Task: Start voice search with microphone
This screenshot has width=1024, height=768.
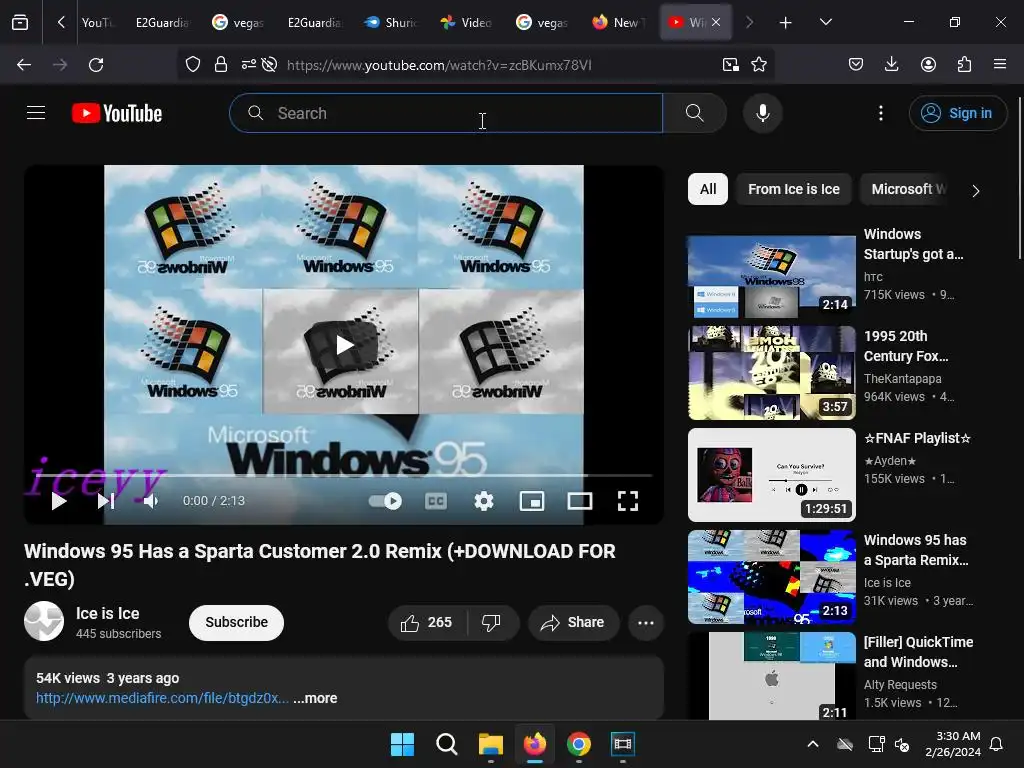Action: pyautogui.click(x=762, y=113)
